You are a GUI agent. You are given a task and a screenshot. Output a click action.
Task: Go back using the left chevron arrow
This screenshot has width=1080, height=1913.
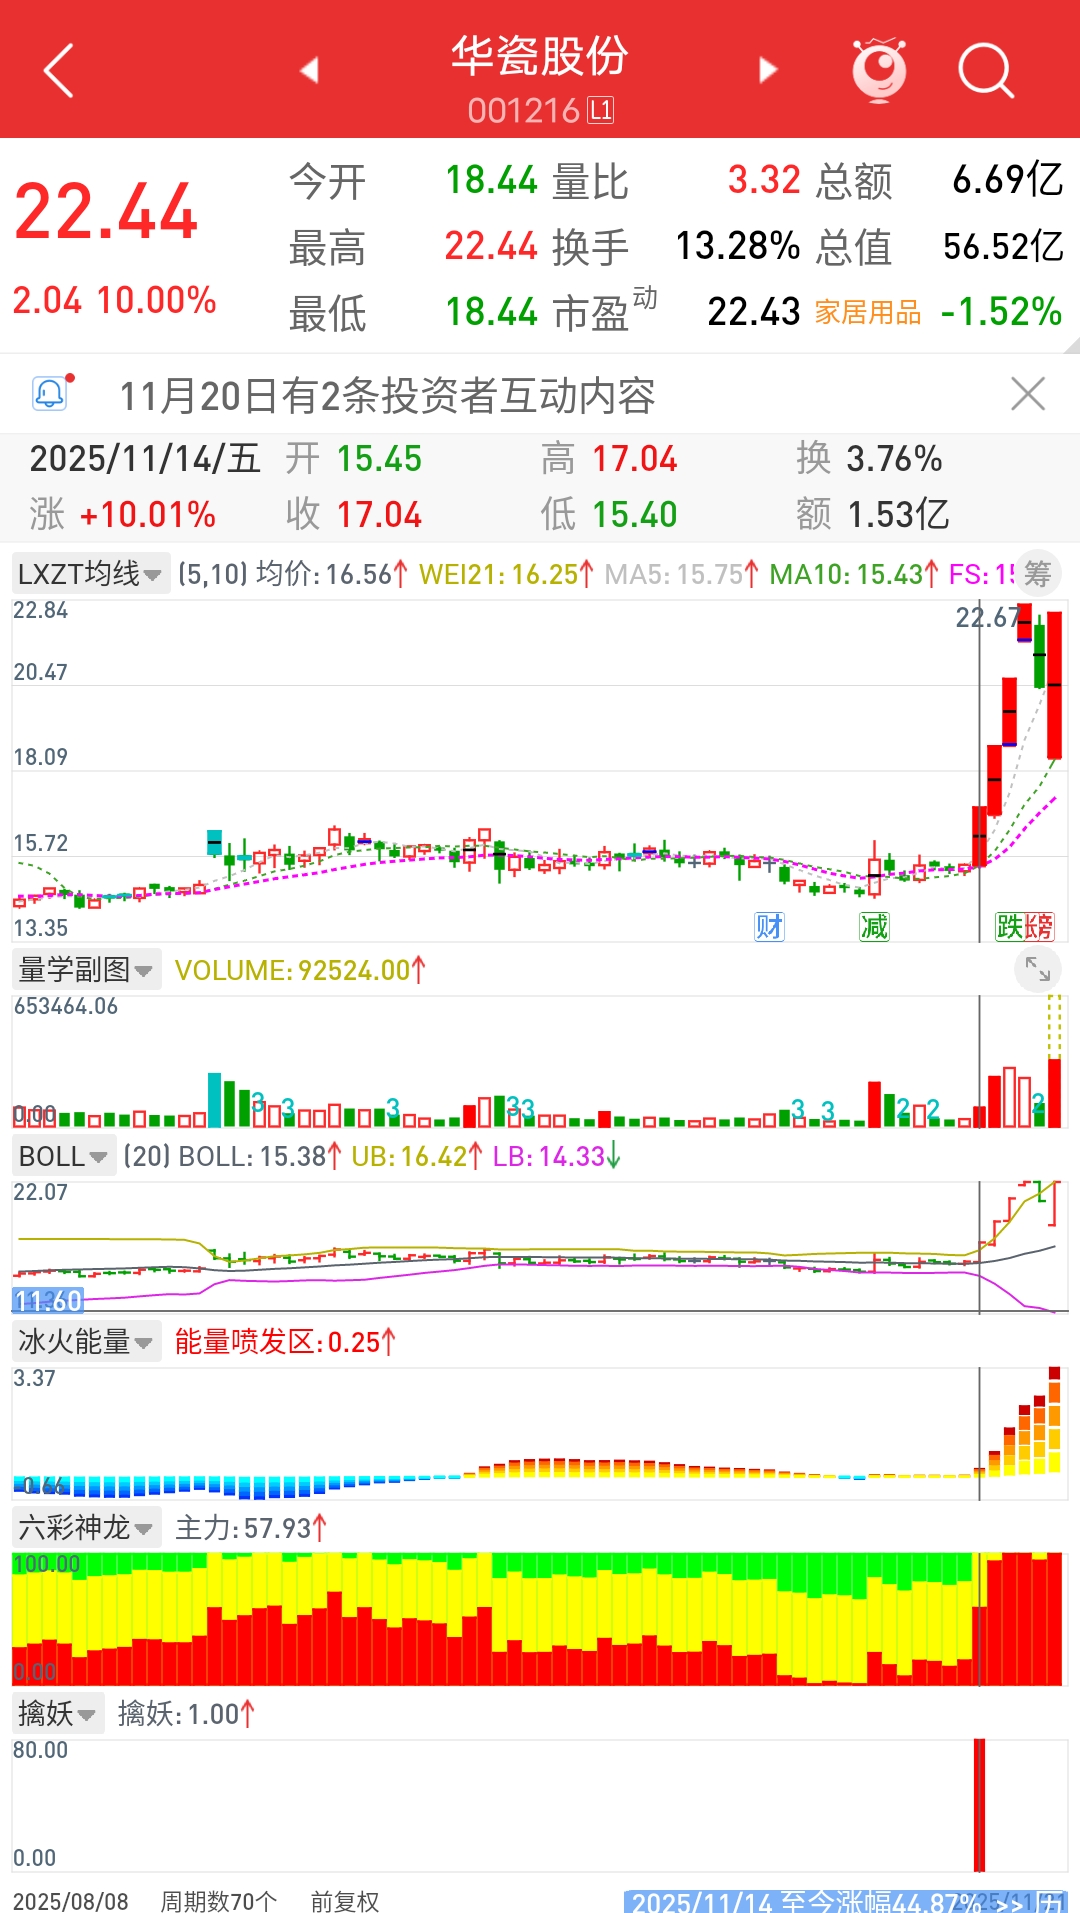point(59,70)
